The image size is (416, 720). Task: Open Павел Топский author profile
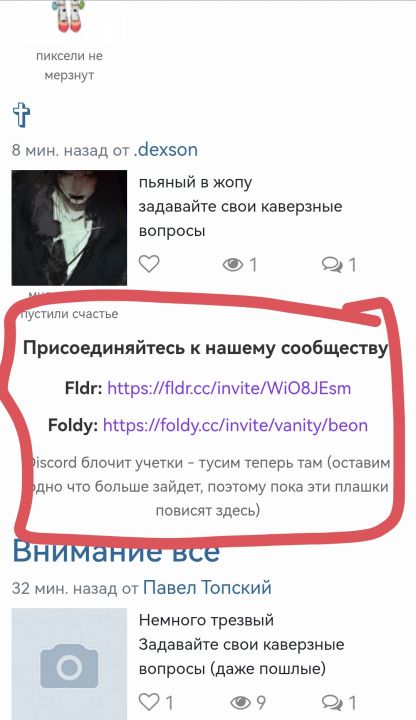207,587
